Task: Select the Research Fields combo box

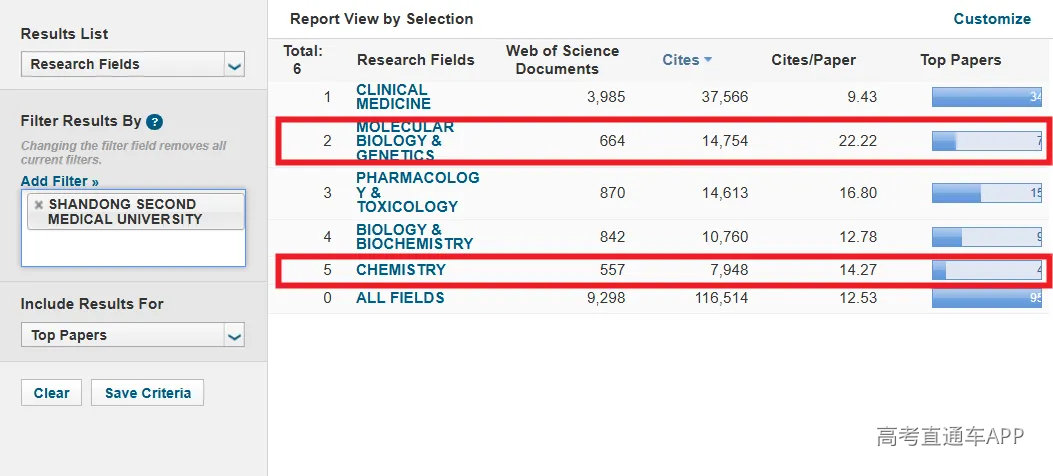Action: coord(132,64)
